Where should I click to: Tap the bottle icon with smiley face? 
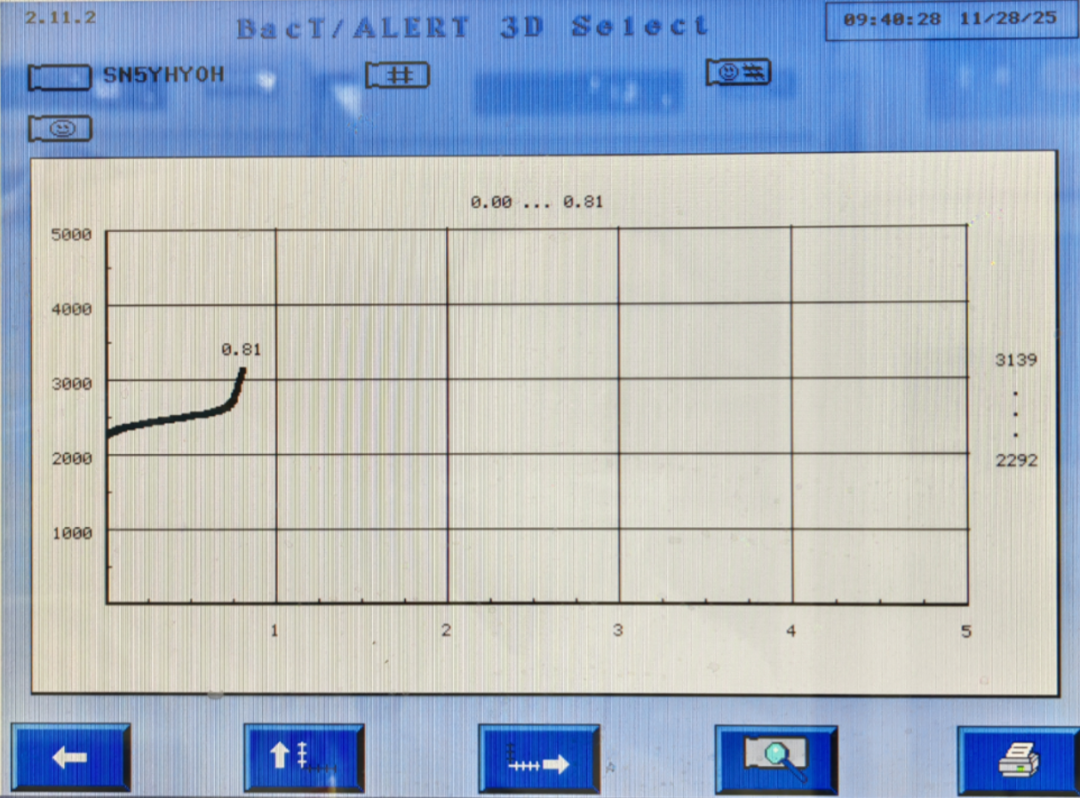point(60,129)
